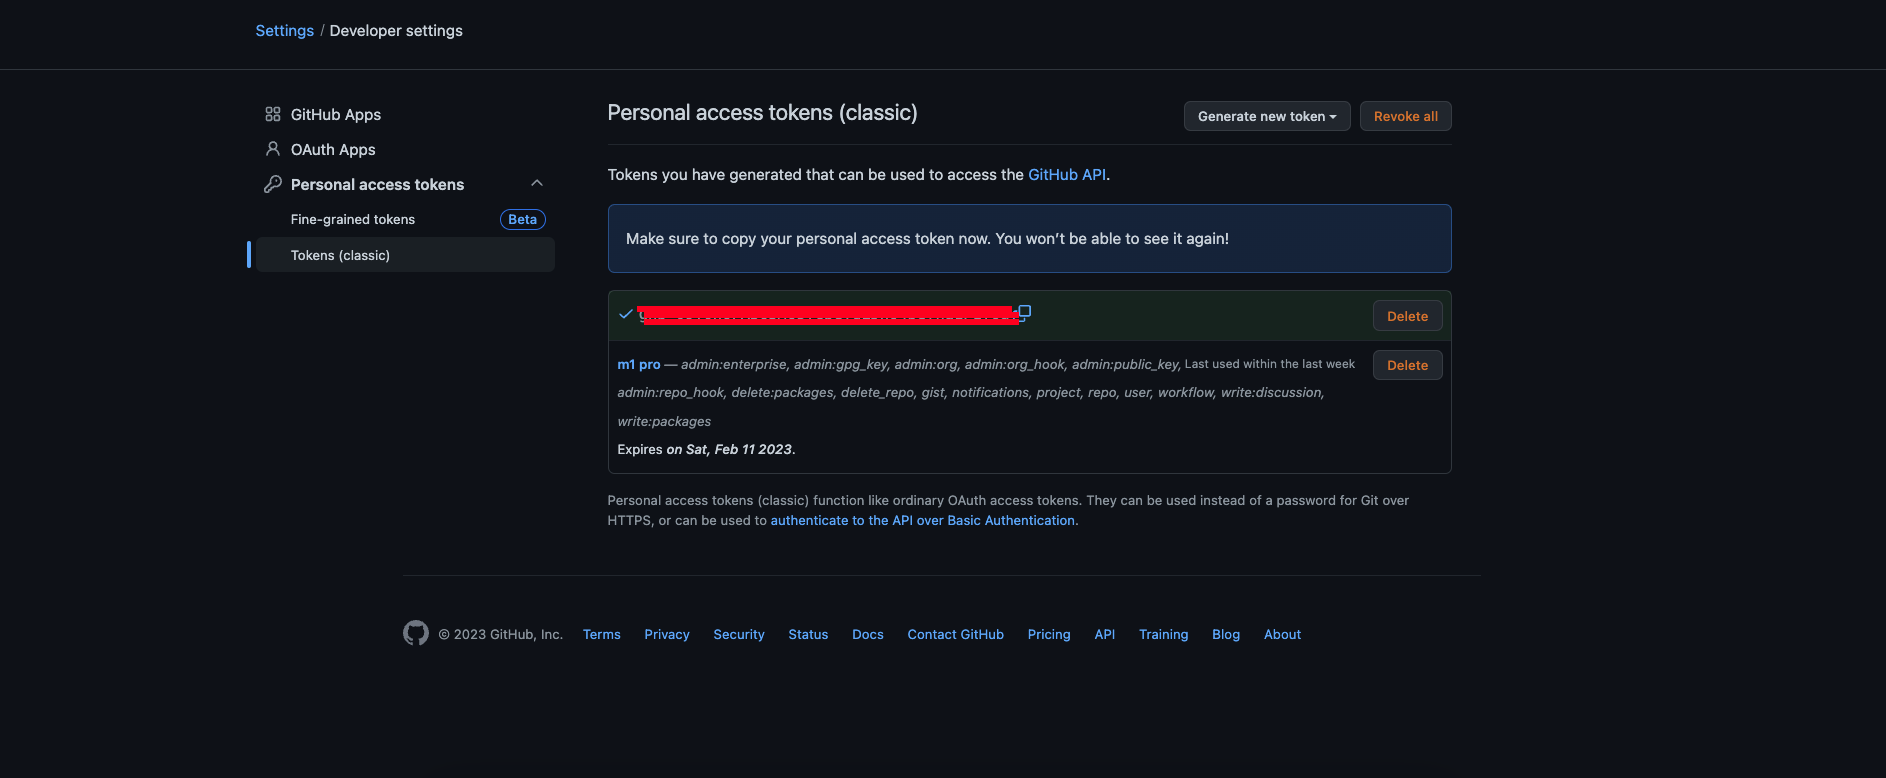Image resolution: width=1886 pixels, height=778 pixels.
Task: Open Status footer link
Action: 808,634
